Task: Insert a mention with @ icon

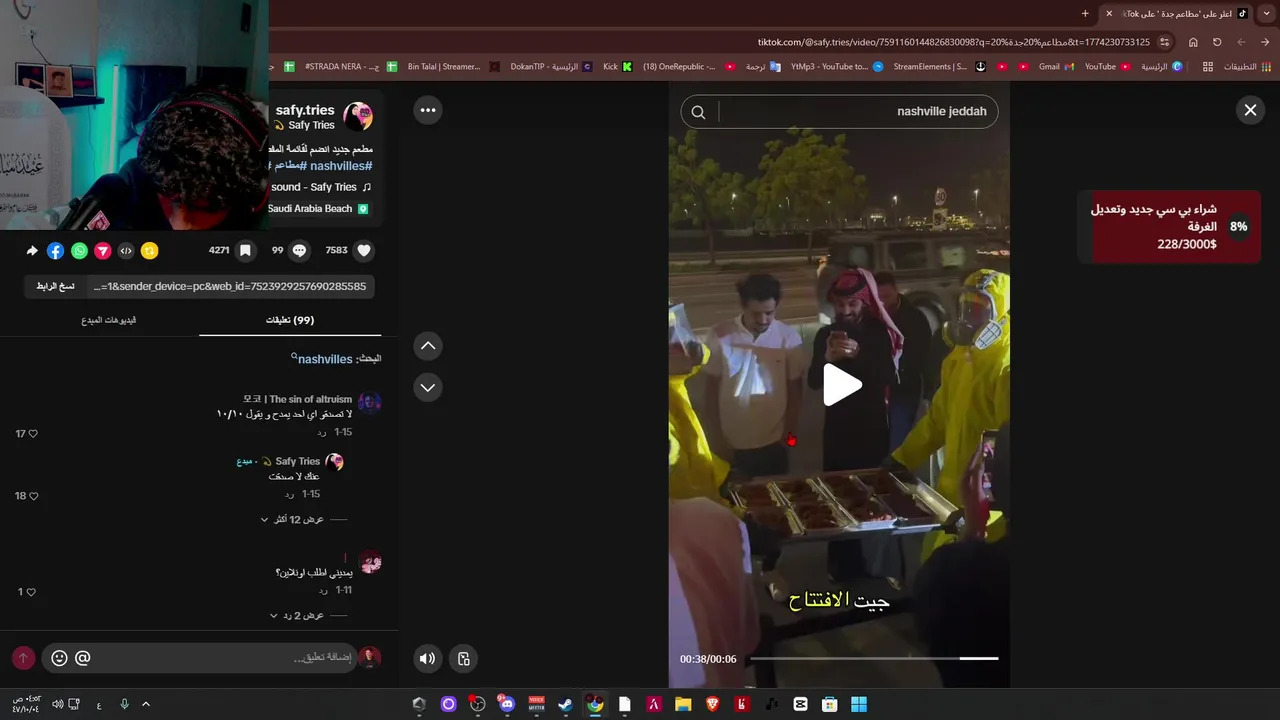Action: (x=83, y=658)
